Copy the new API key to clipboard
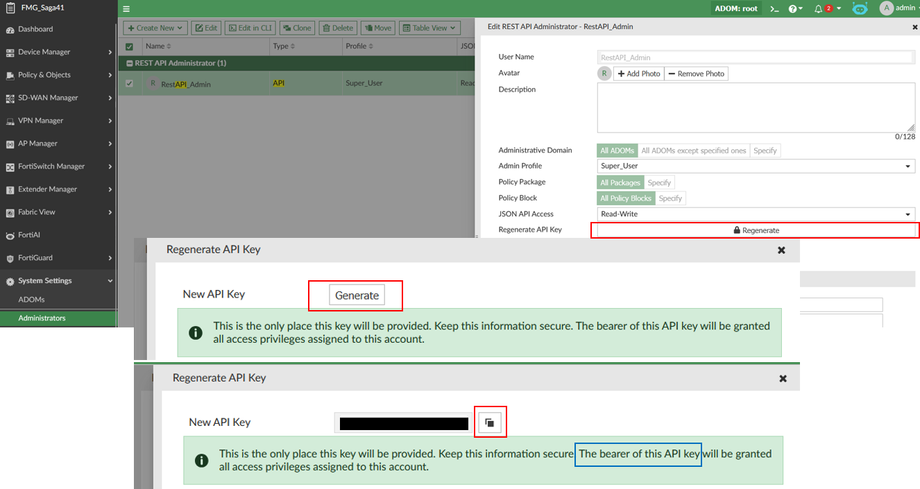920x489 pixels. click(490, 423)
